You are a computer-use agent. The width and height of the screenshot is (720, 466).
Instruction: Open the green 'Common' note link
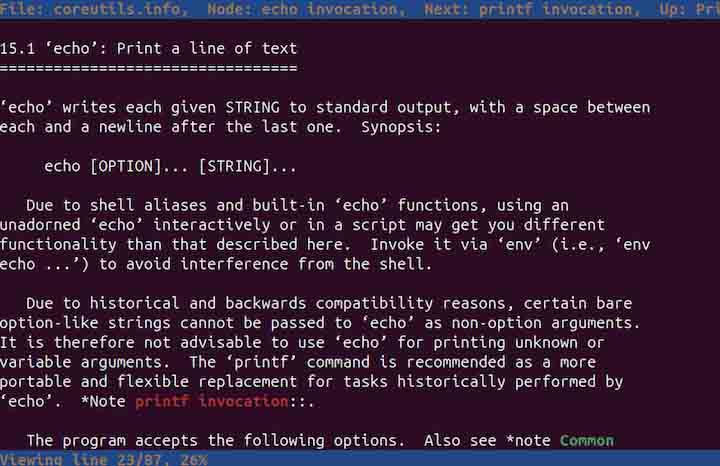587,440
